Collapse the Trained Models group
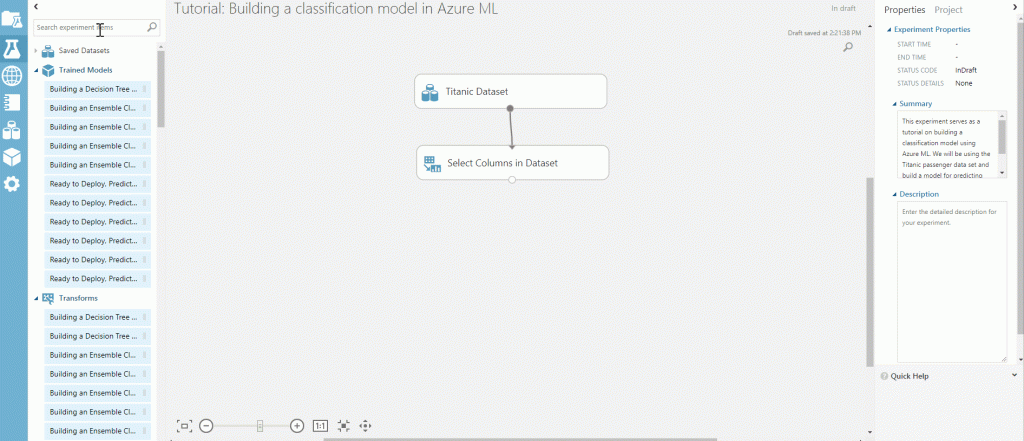1024x441 pixels. coord(37,70)
